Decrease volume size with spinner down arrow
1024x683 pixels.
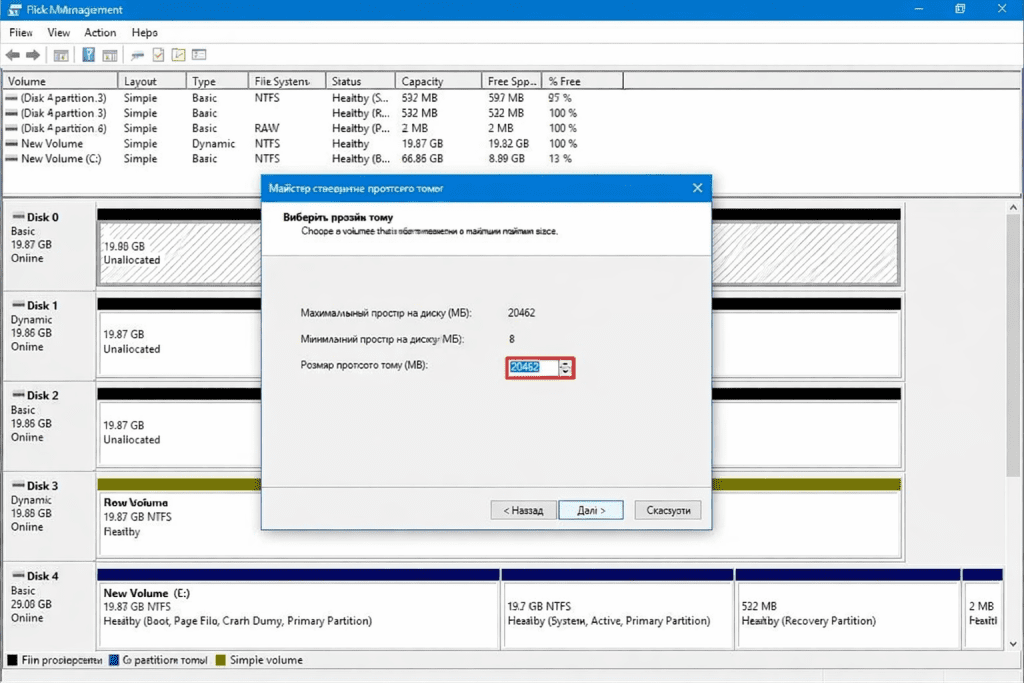coord(565,372)
